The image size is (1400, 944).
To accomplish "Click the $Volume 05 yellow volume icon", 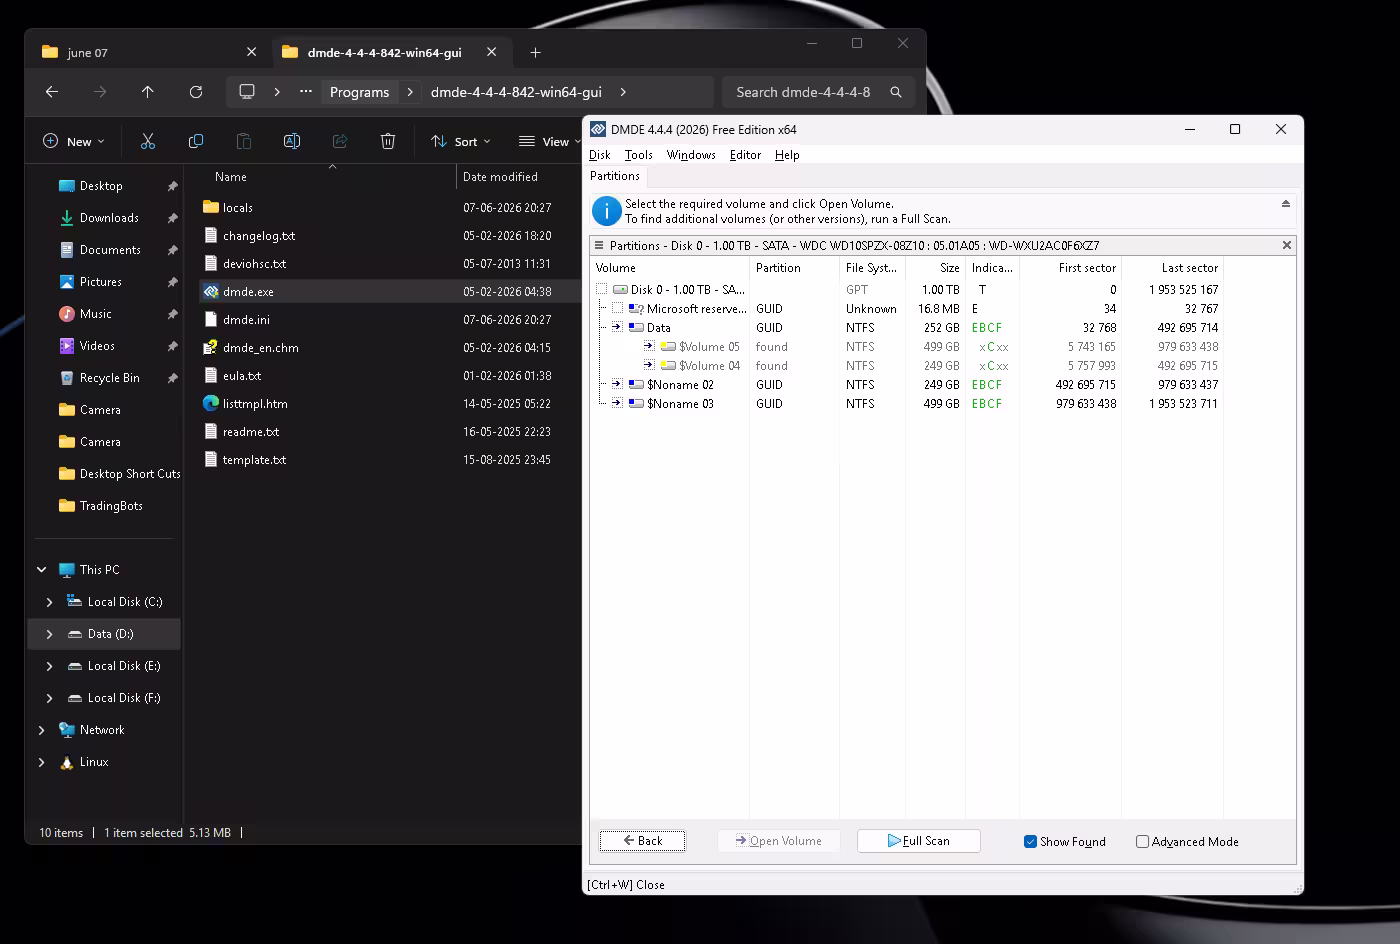I will point(668,347).
